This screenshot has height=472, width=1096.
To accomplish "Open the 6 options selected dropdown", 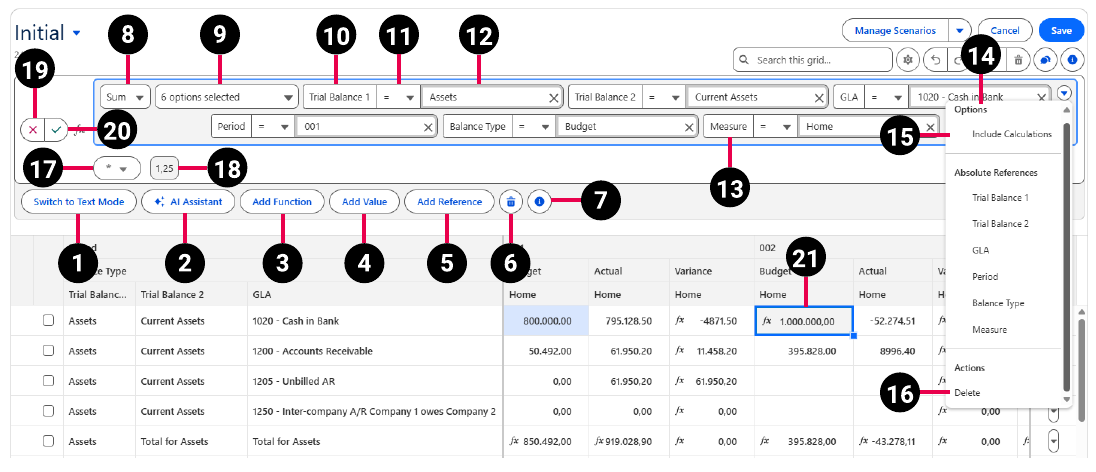I will 227,97.
